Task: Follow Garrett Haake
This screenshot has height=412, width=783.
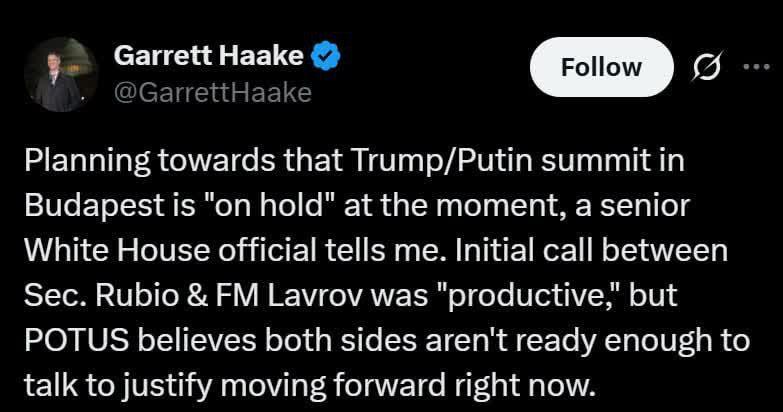Action: click(x=601, y=67)
